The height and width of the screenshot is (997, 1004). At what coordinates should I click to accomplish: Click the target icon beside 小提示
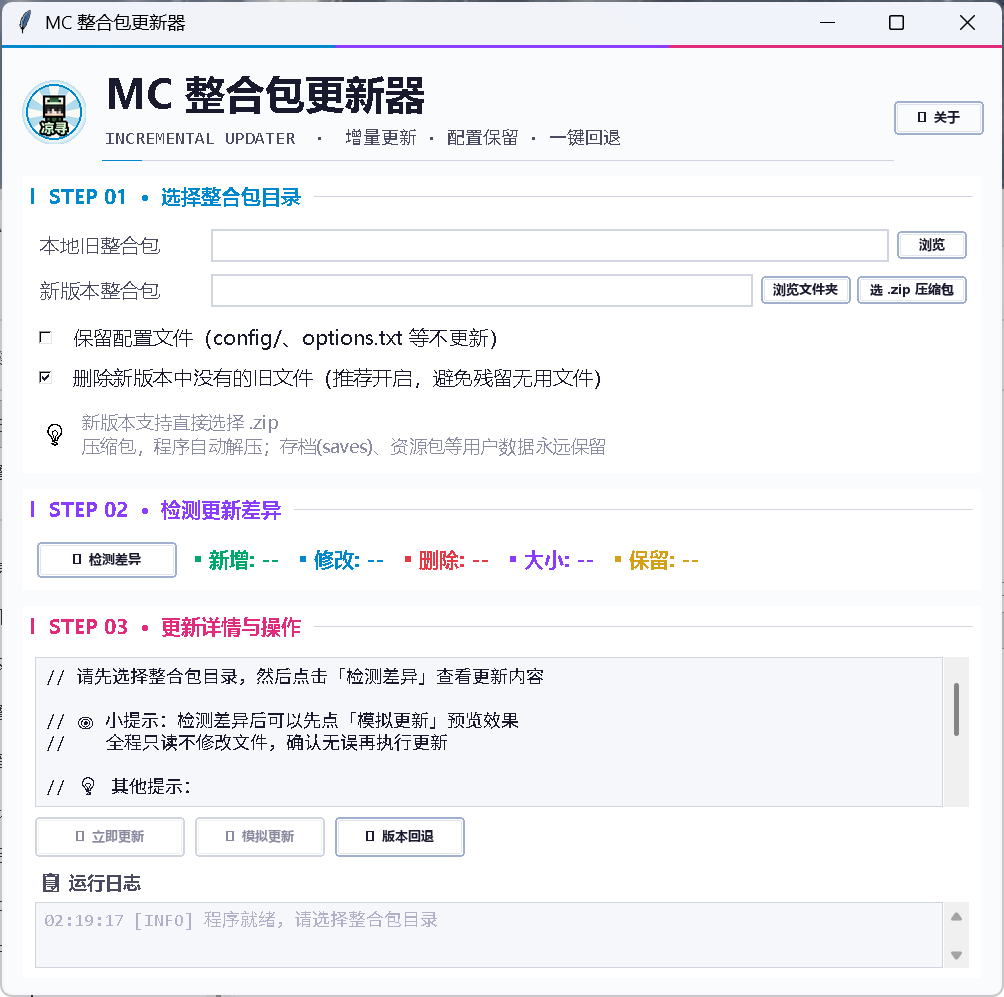pyautogui.click(x=85, y=723)
